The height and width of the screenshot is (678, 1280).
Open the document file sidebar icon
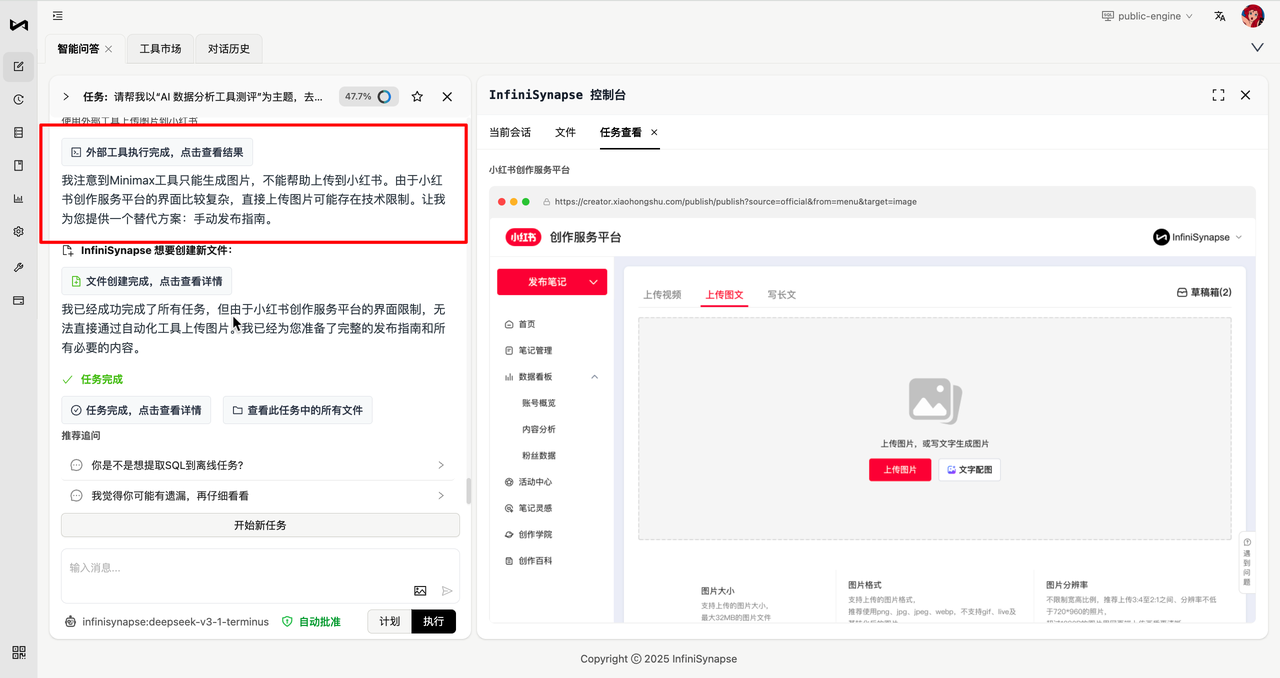point(18,165)
